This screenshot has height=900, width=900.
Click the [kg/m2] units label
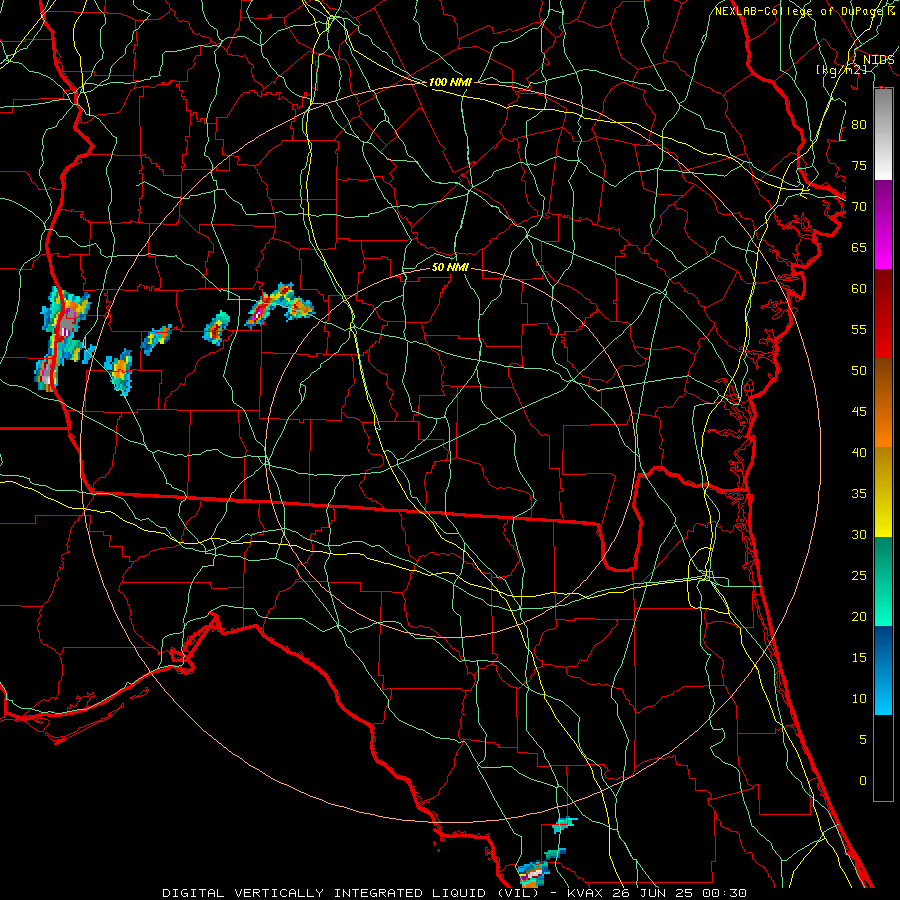pos(842,69)
